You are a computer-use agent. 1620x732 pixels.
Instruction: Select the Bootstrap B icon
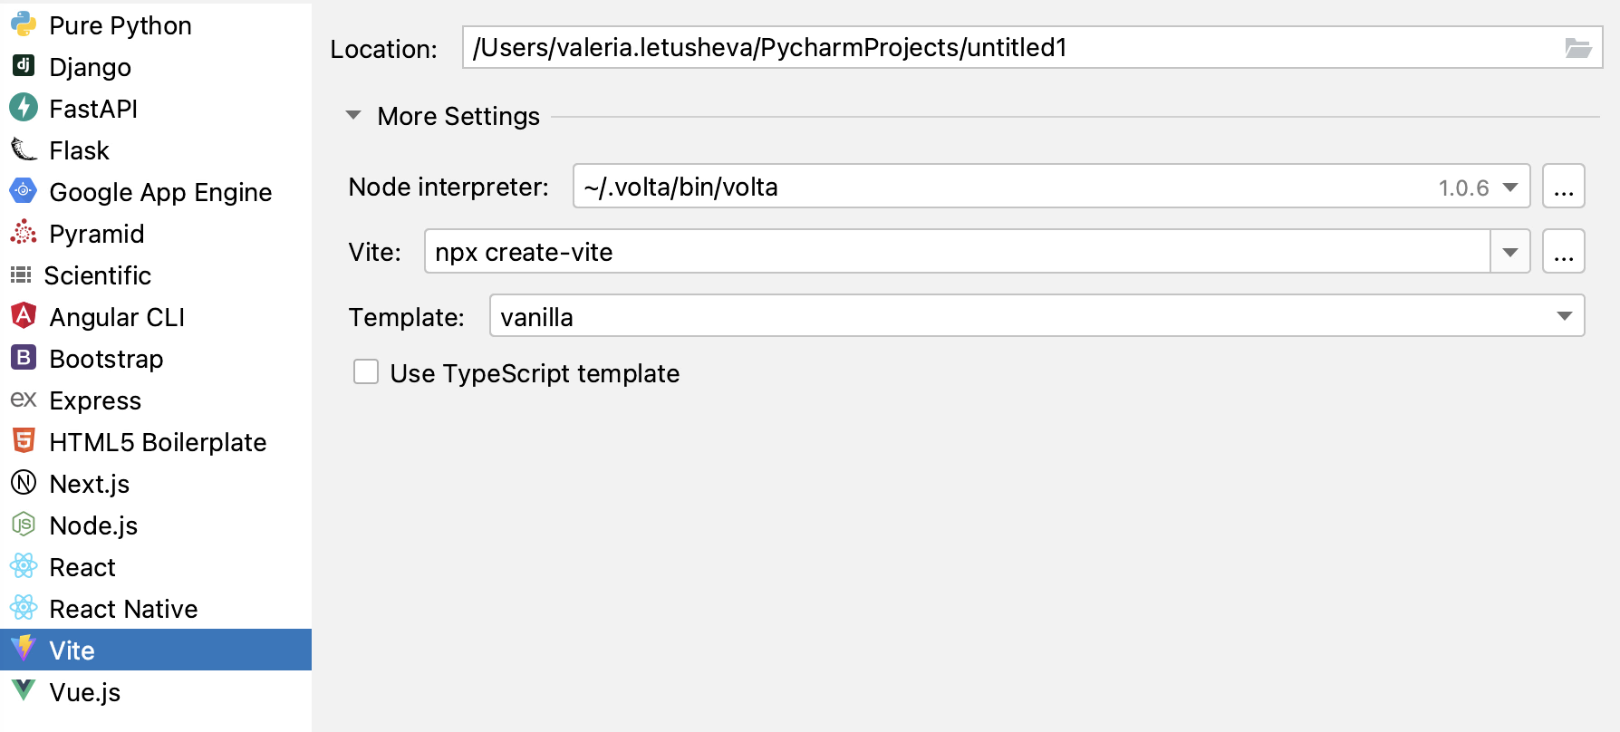click(x=23, y=357)
